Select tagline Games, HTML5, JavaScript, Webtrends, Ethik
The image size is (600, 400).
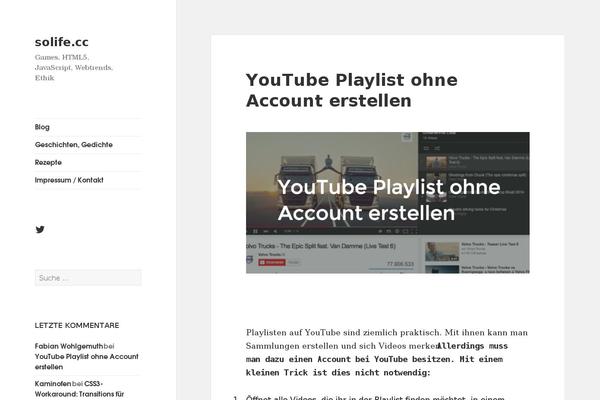tap(74, 67)
